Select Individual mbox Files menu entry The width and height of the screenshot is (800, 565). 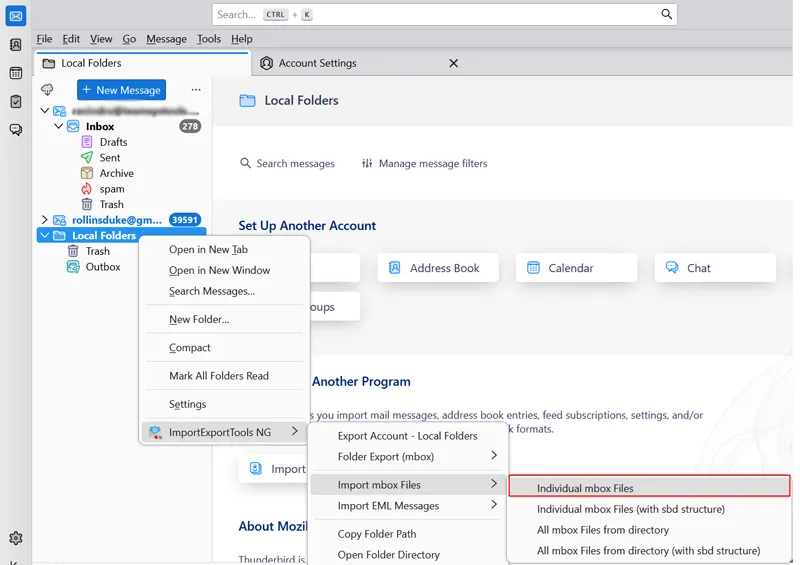pyautogui.click(x=648, y=488)
